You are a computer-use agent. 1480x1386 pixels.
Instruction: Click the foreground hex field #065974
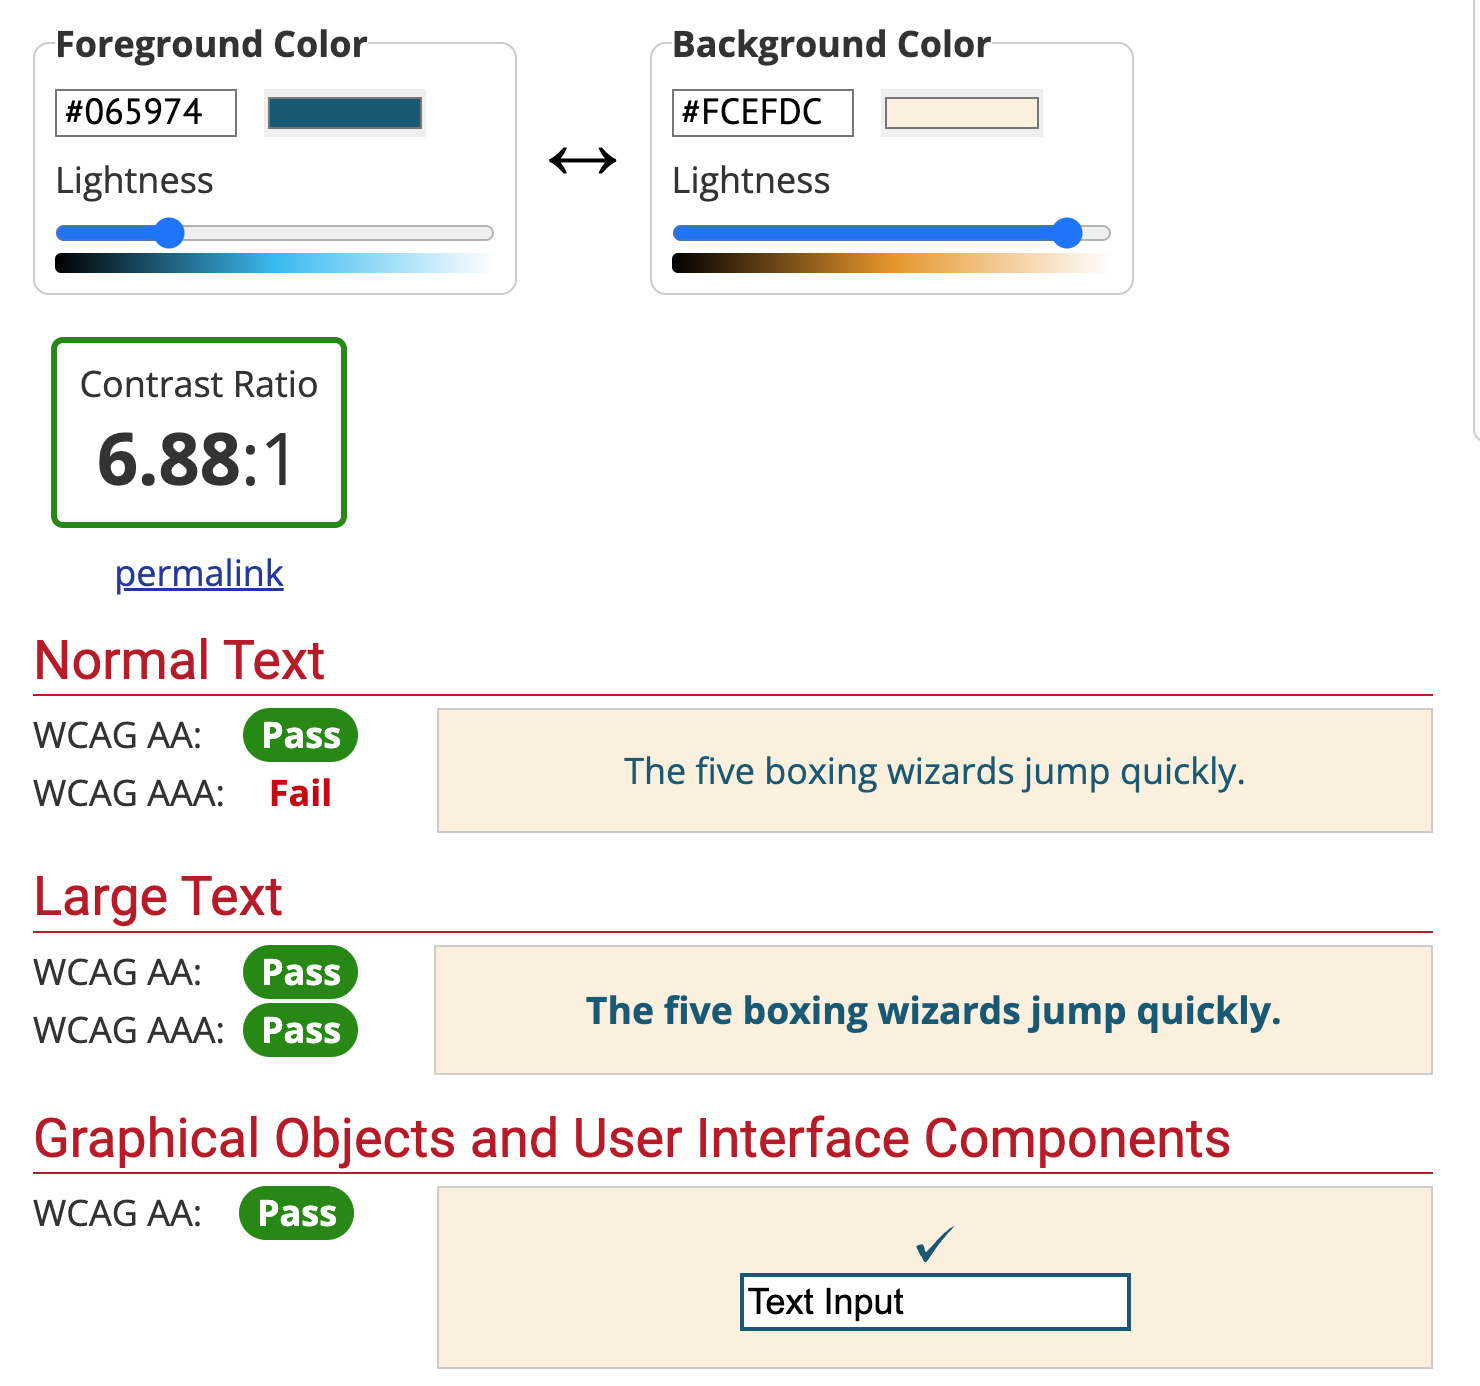[145, 113]
